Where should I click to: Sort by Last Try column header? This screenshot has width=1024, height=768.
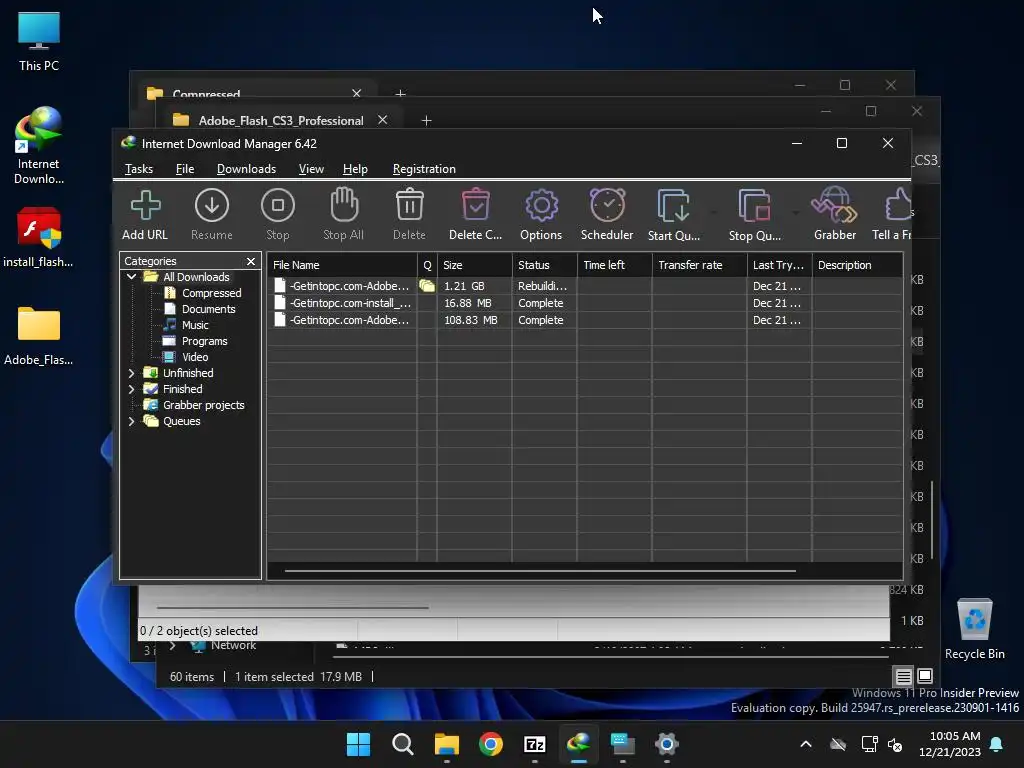pos(779,265)
